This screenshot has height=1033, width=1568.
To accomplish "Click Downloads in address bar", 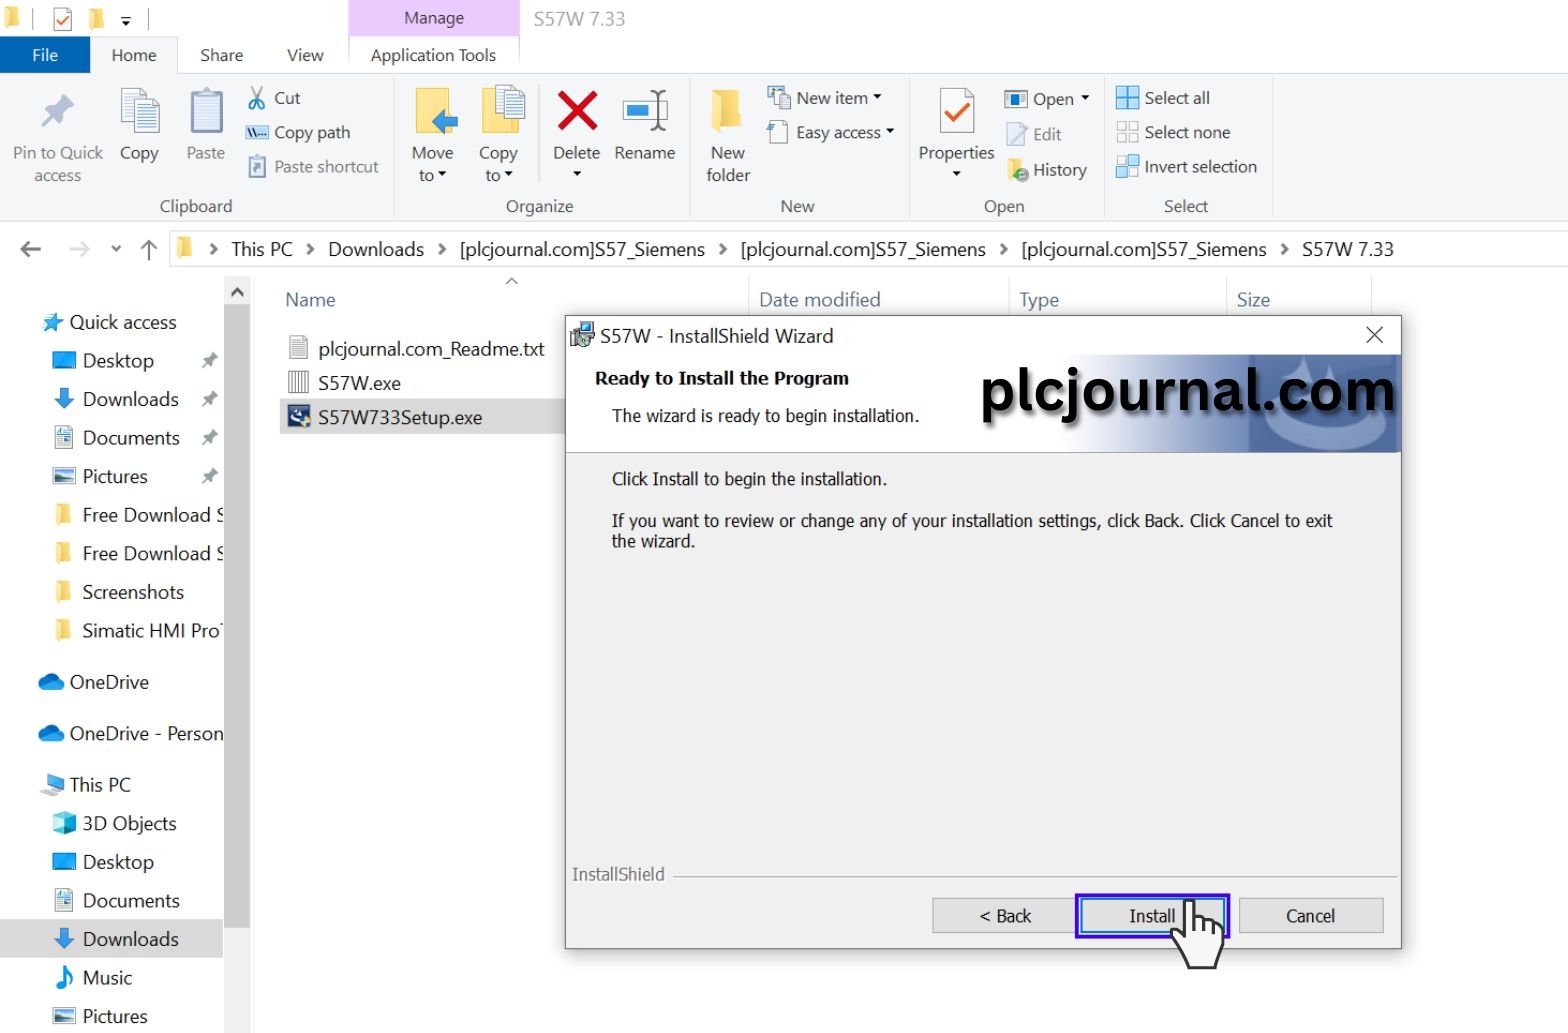I will [376, 249].
